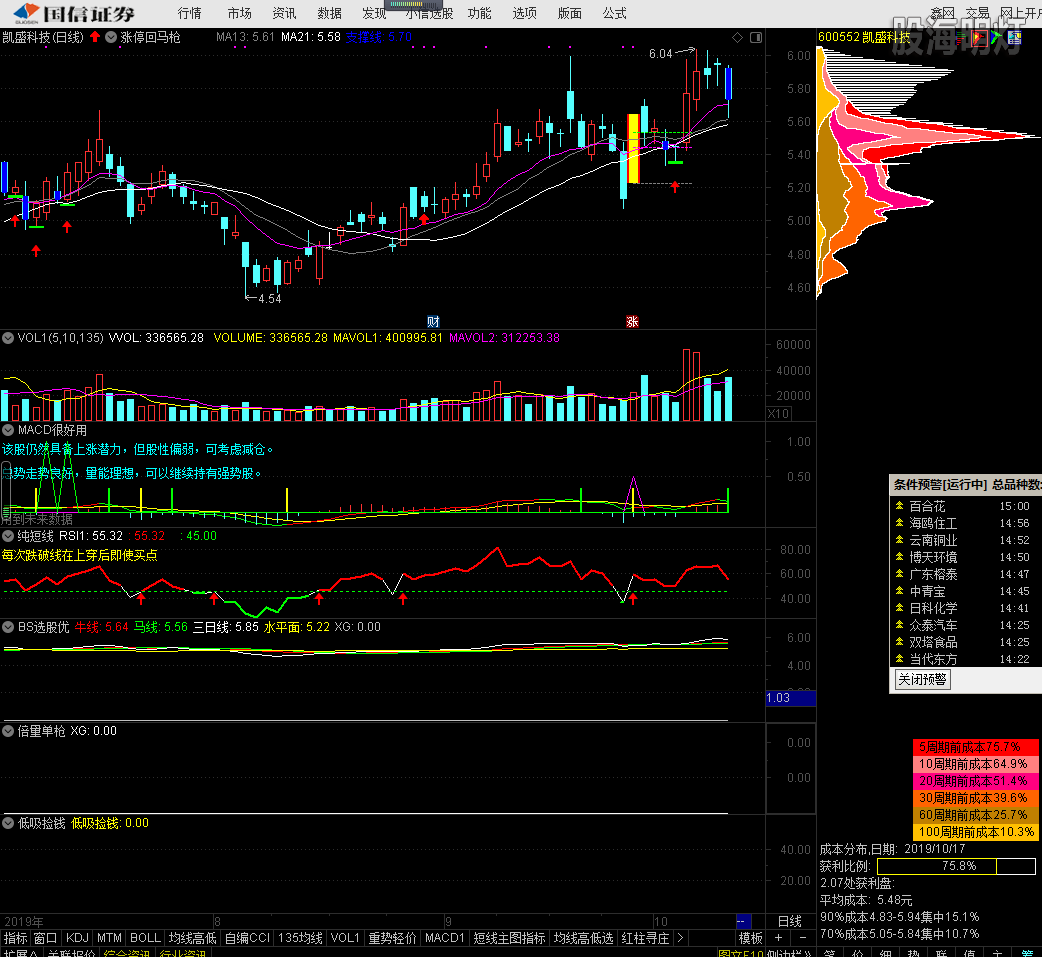Select the 自编CCI indicator tab

[247, 938]
